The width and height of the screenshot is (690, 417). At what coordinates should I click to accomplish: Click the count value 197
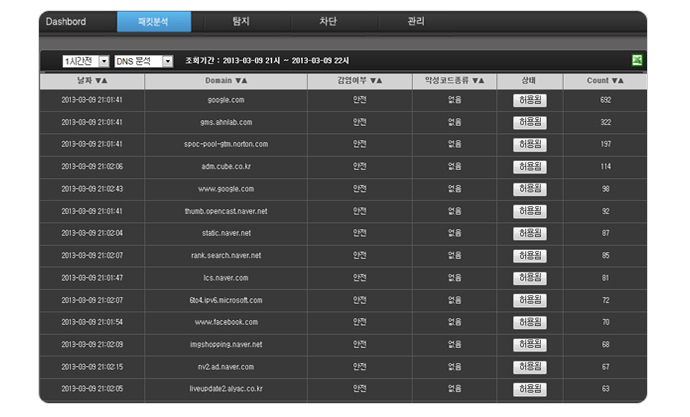(x=606, y=144)
